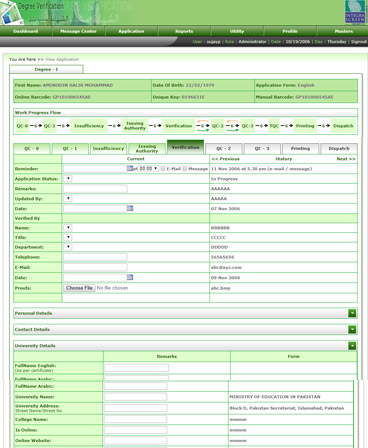Screen dimensions: 368x448
Task: Open the Masters menu
Action: click(x=343, y=31)
